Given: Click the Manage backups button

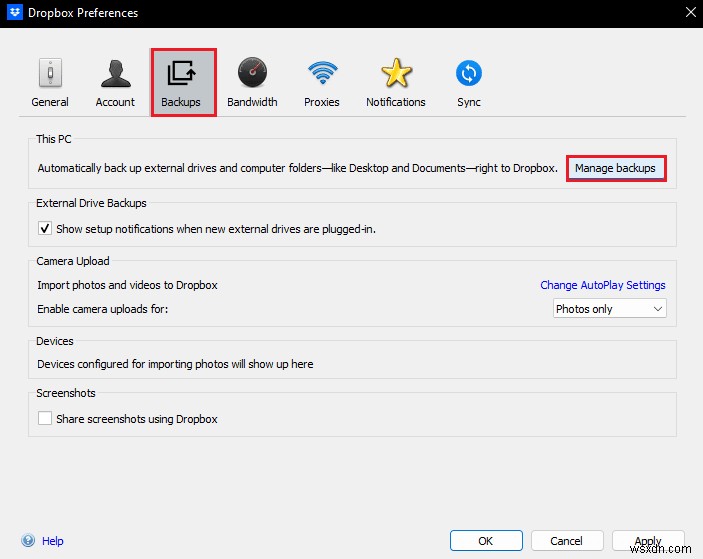Looking at the screenshot, I should (x=616, y=168).
